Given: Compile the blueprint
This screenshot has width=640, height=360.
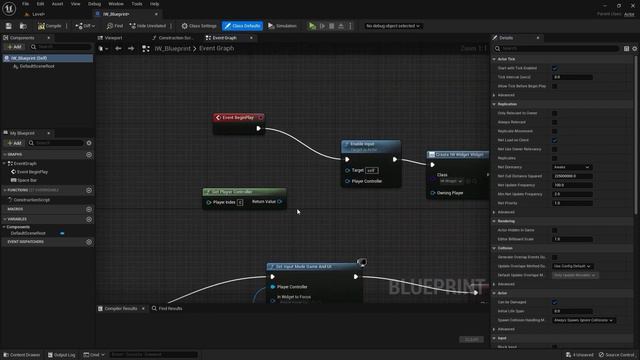Looking at the screenshot, I should [x=49, y=26].
